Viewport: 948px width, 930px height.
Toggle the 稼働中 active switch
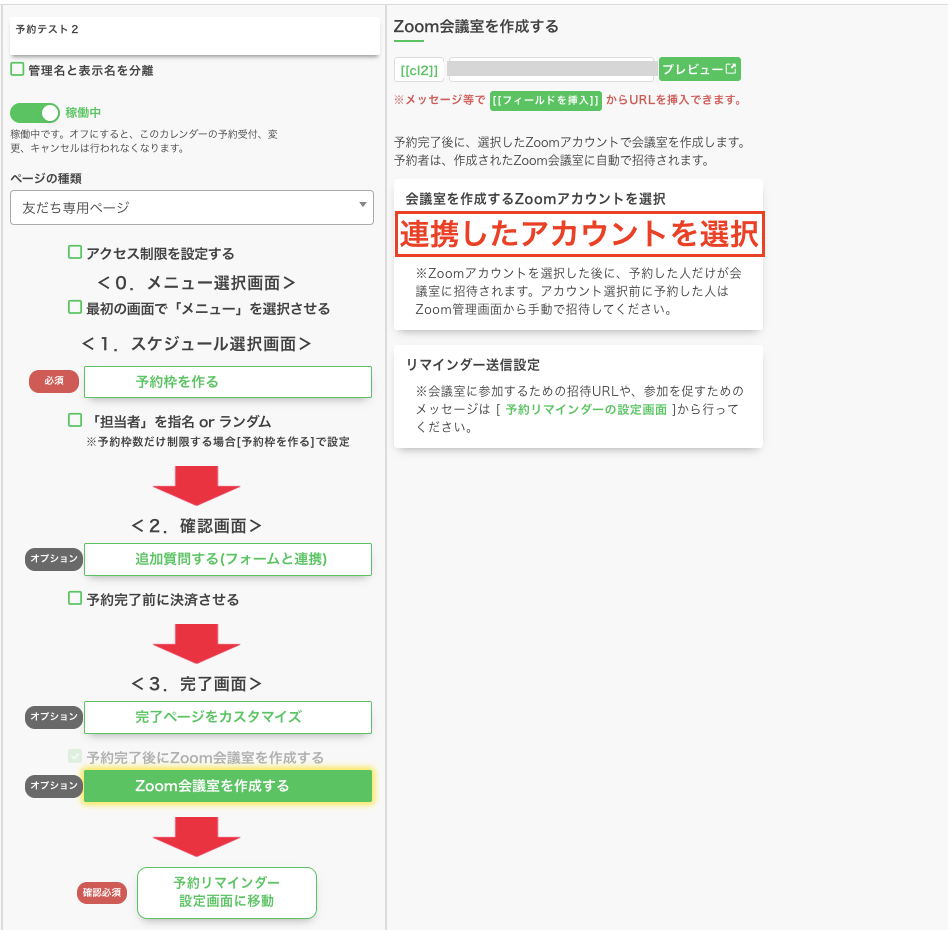[x=35, y=113]
